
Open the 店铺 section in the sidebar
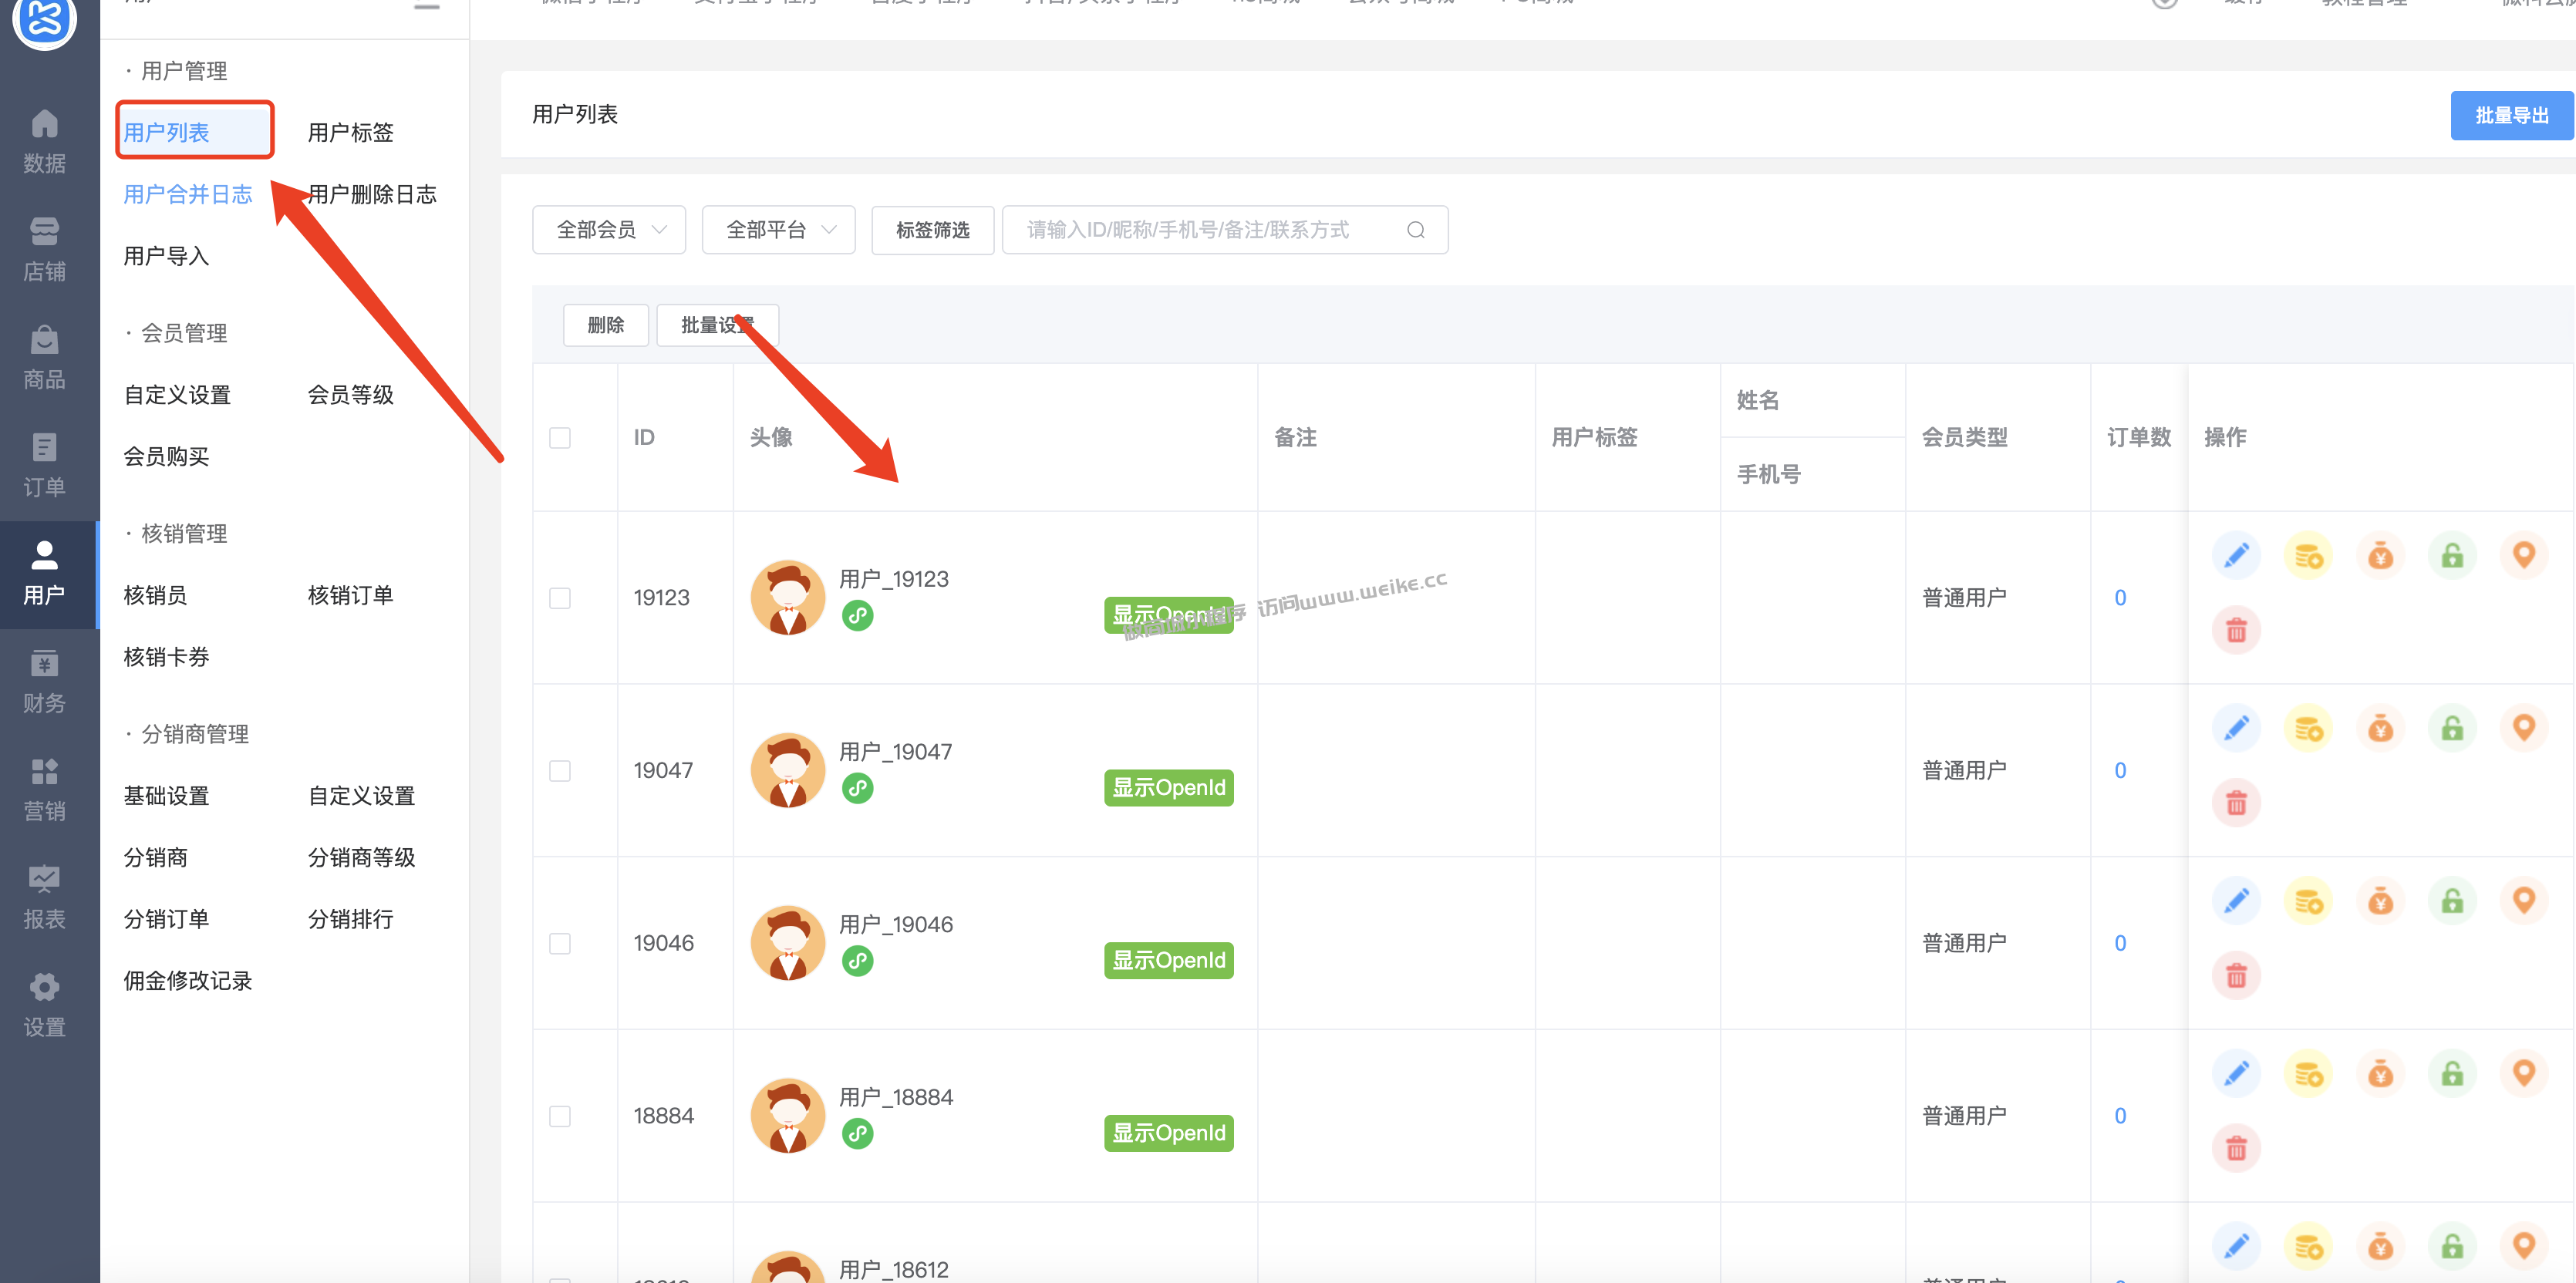(x=45, y=249)
